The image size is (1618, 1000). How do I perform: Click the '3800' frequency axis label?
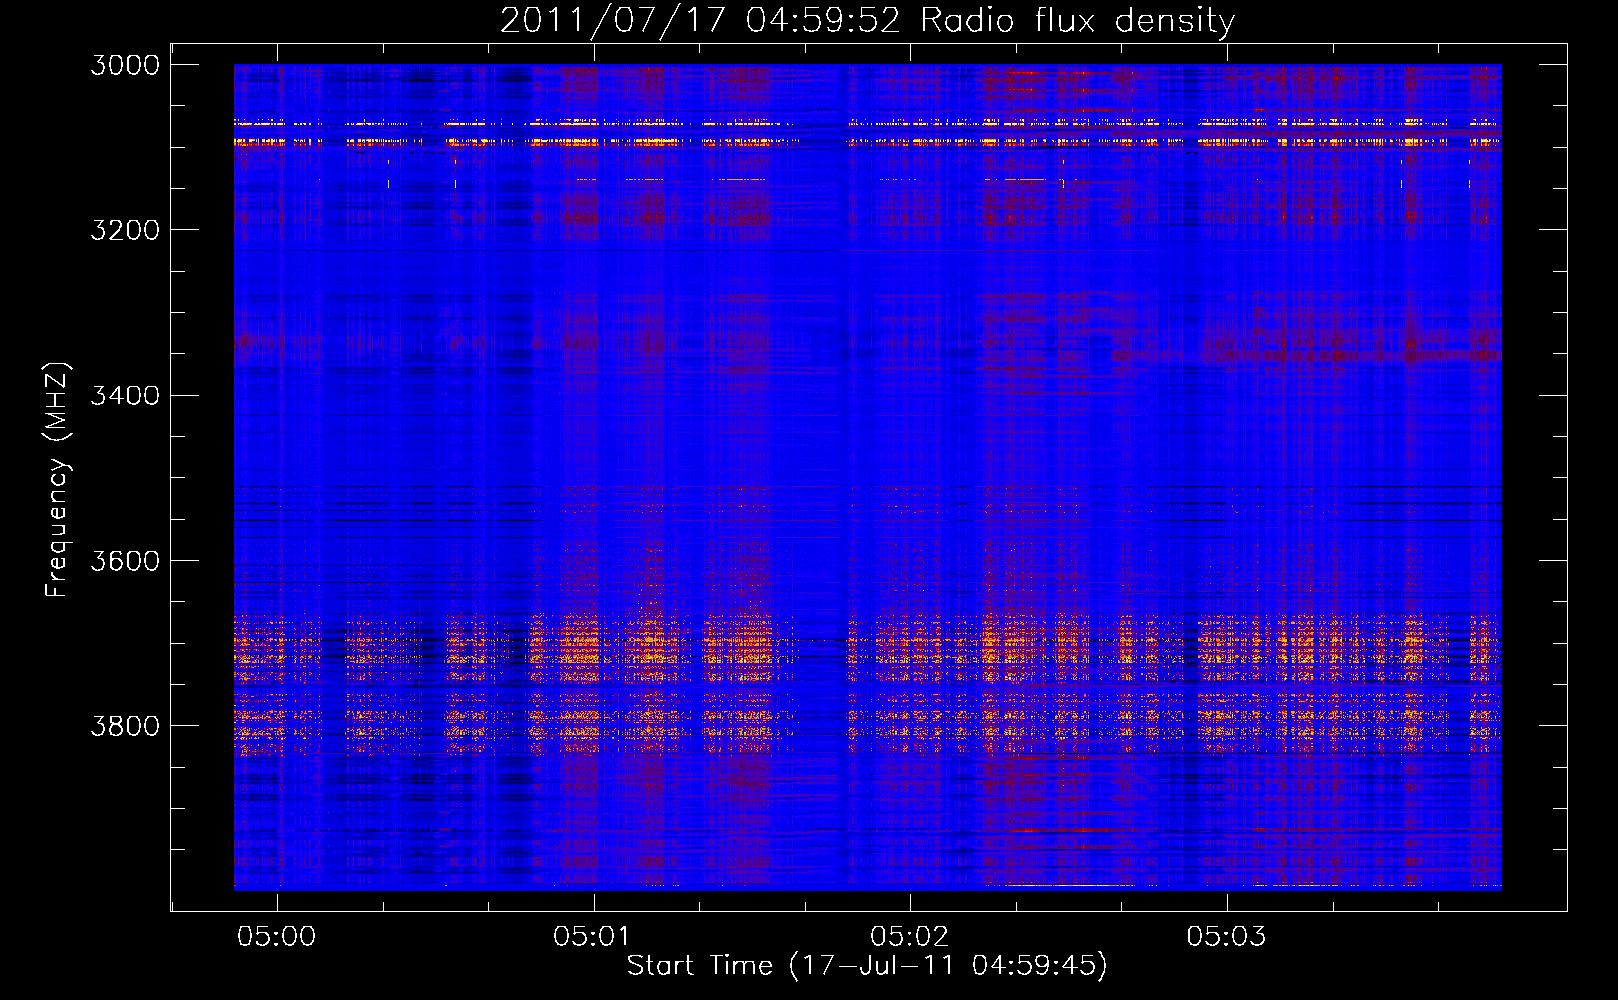coord(125,725)
